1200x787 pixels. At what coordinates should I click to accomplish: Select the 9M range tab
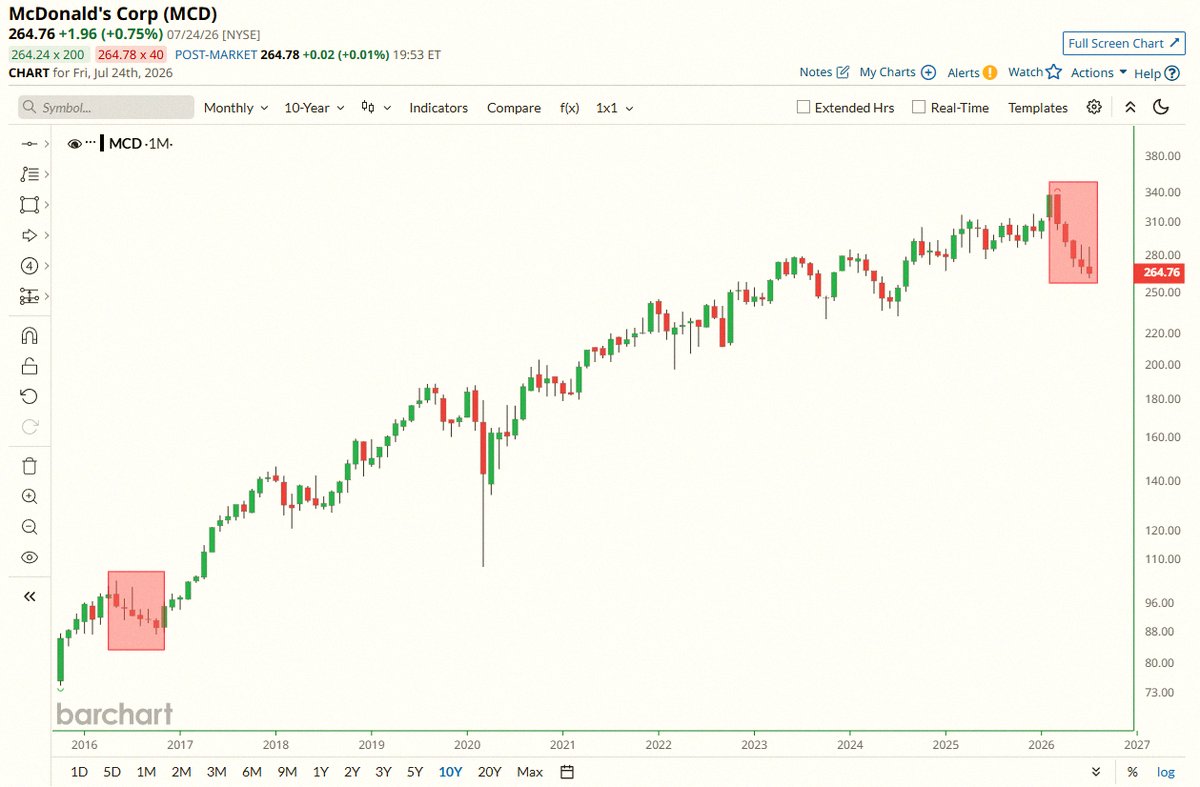[287, 772]
